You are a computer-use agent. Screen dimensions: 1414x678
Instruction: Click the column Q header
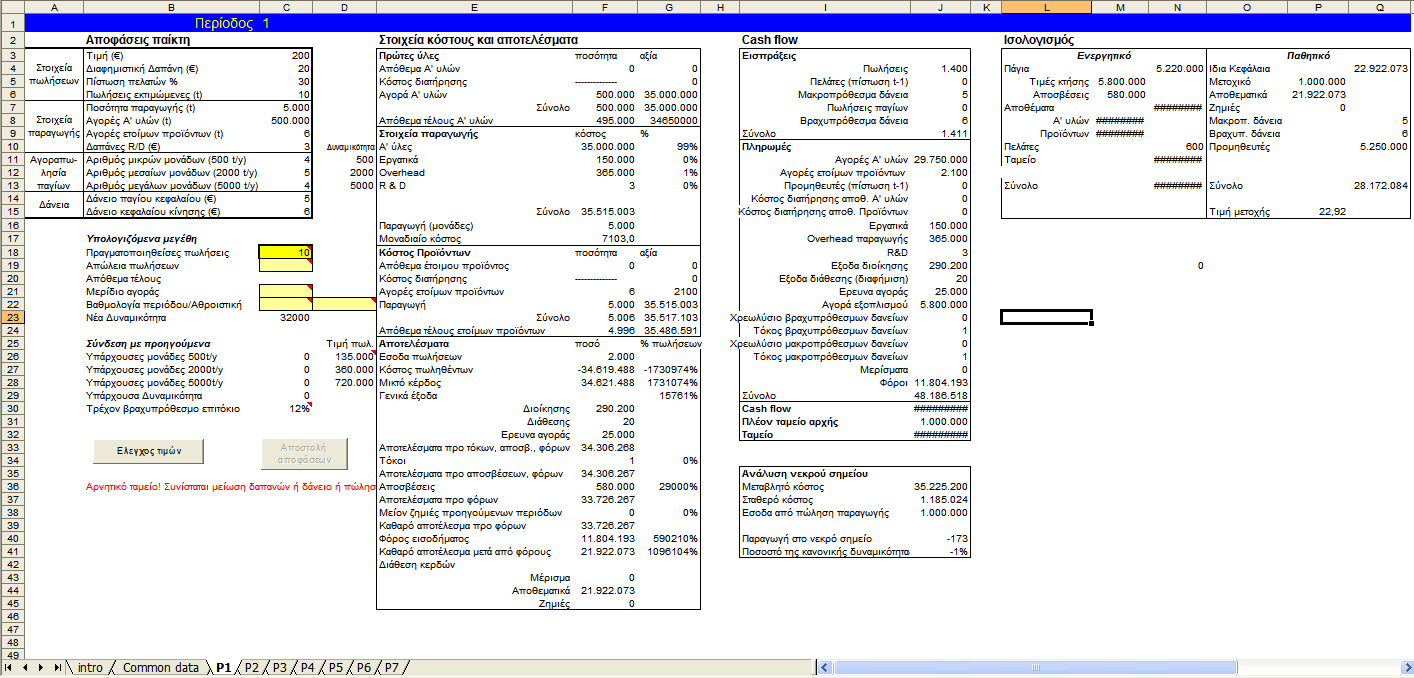pos(1380,7)
